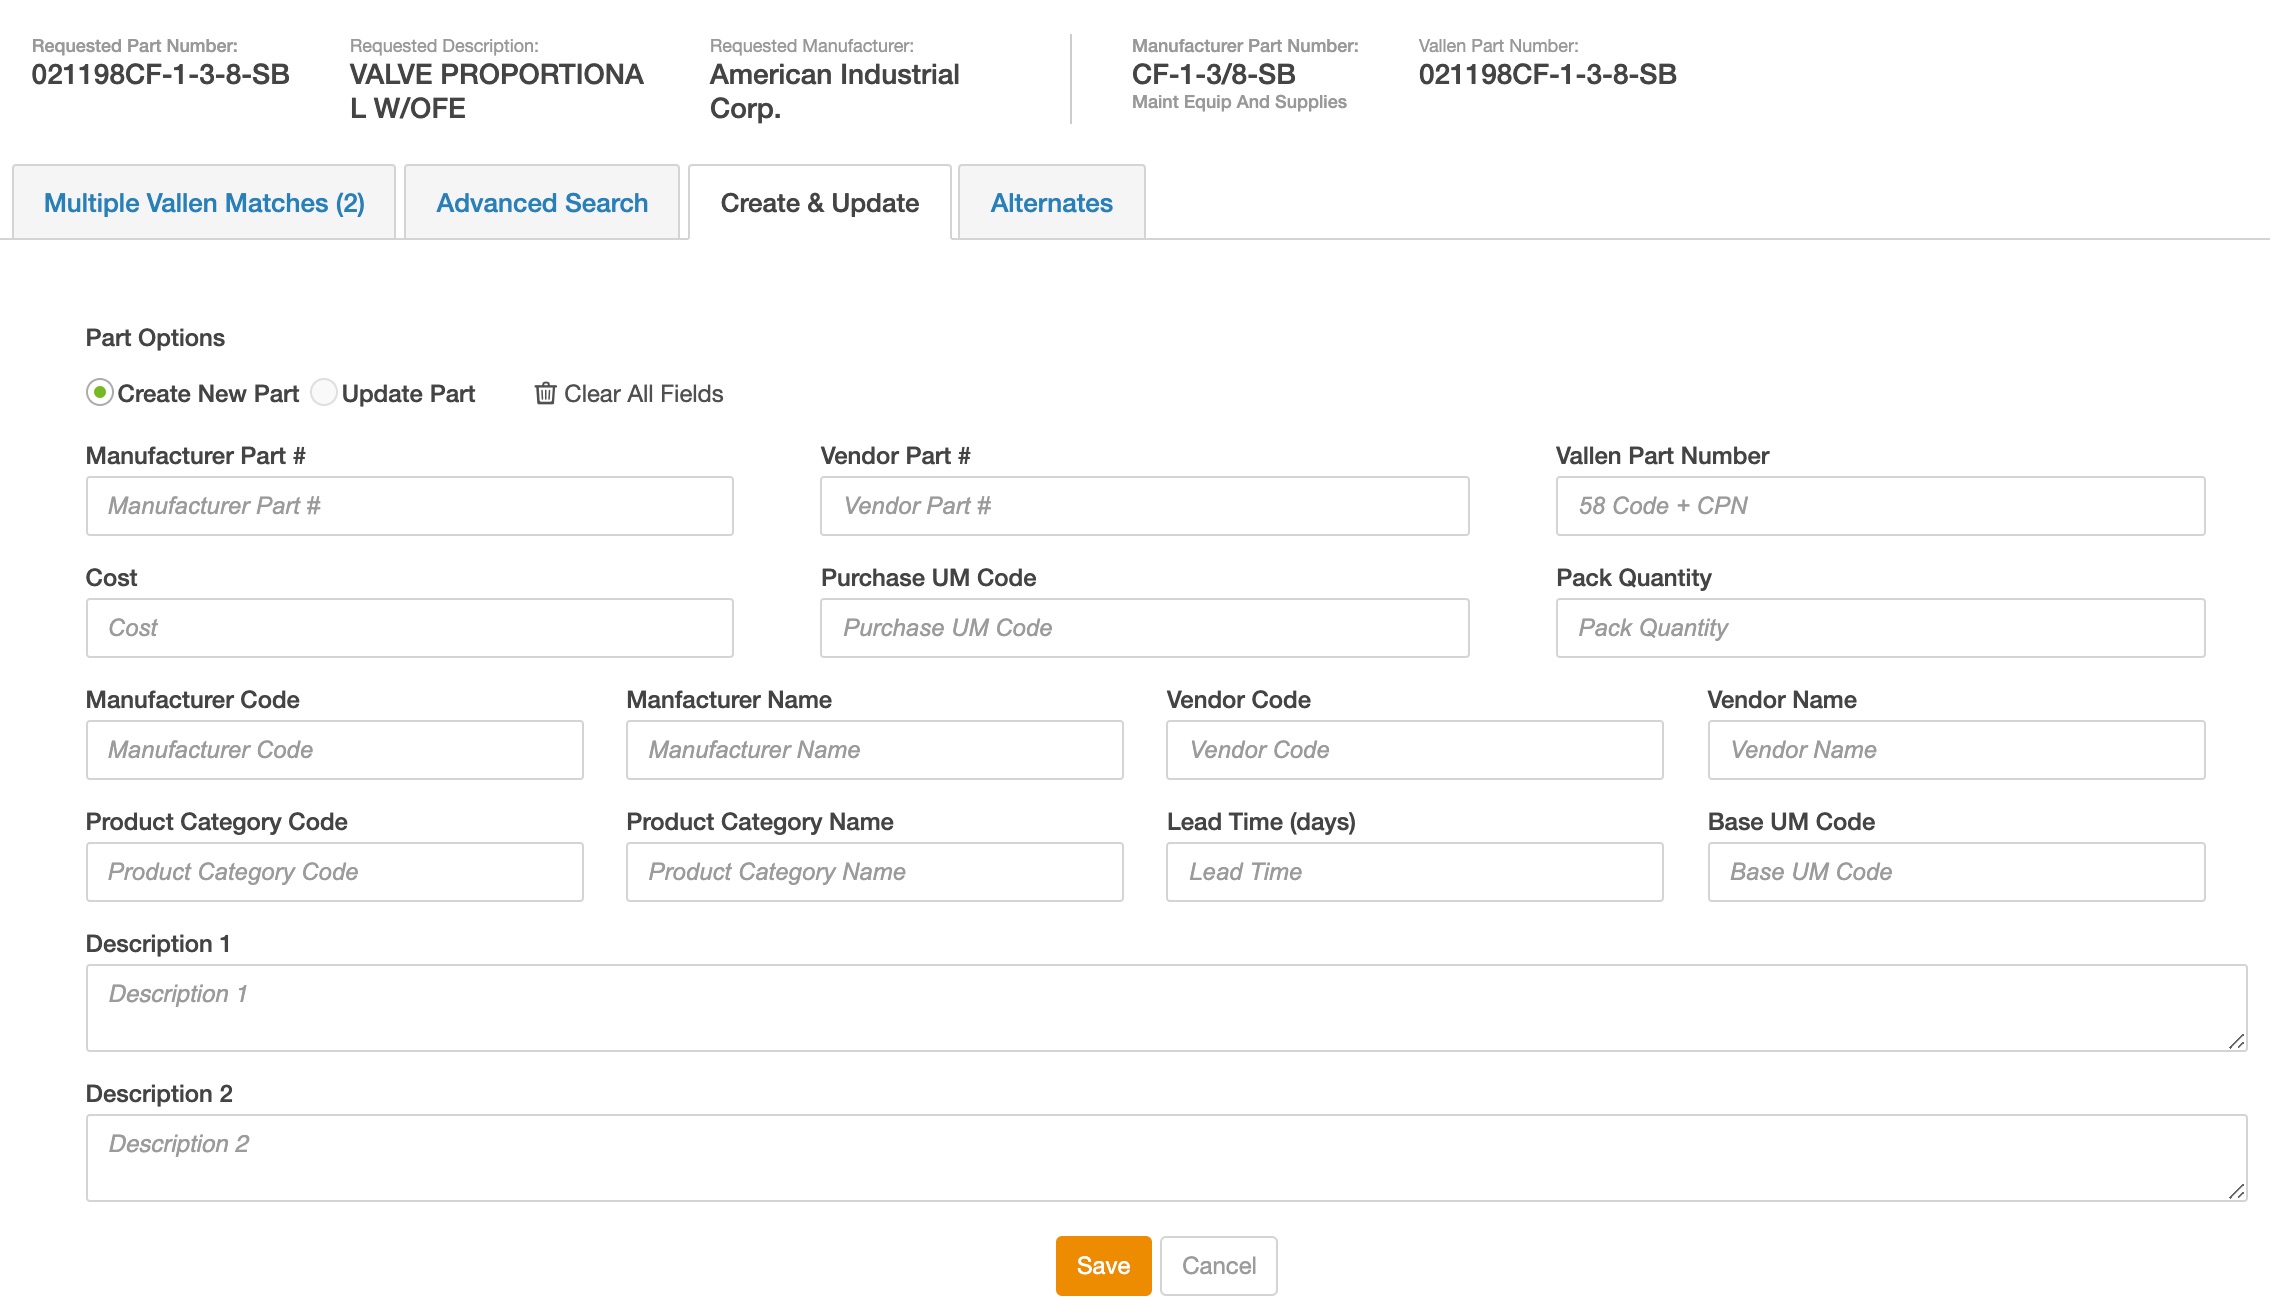Click the Manufacturer Code text box

click(334, 750)
